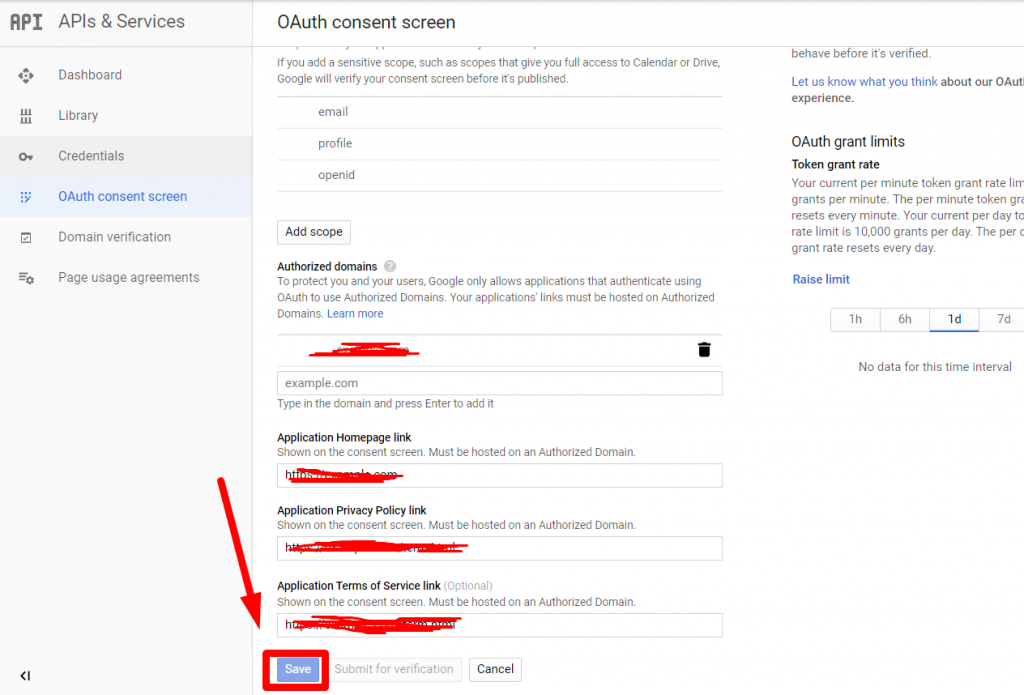Follow Let us know what you think link
Screen dimensions: 1024x695
coord(864,82)
